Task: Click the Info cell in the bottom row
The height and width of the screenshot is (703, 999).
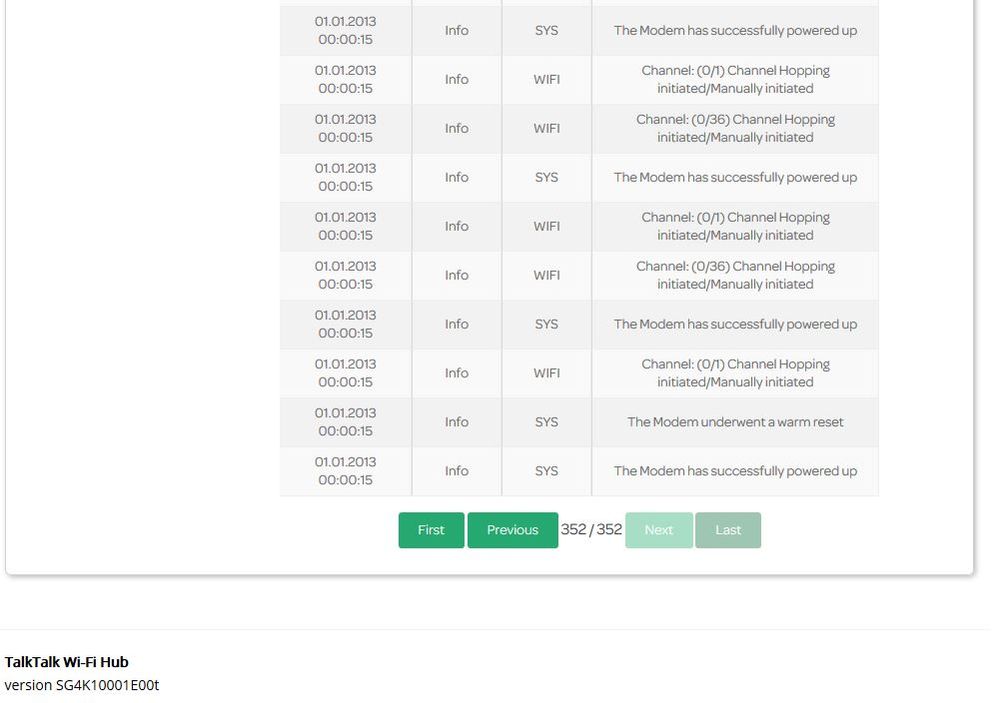Action: point(456,471)
